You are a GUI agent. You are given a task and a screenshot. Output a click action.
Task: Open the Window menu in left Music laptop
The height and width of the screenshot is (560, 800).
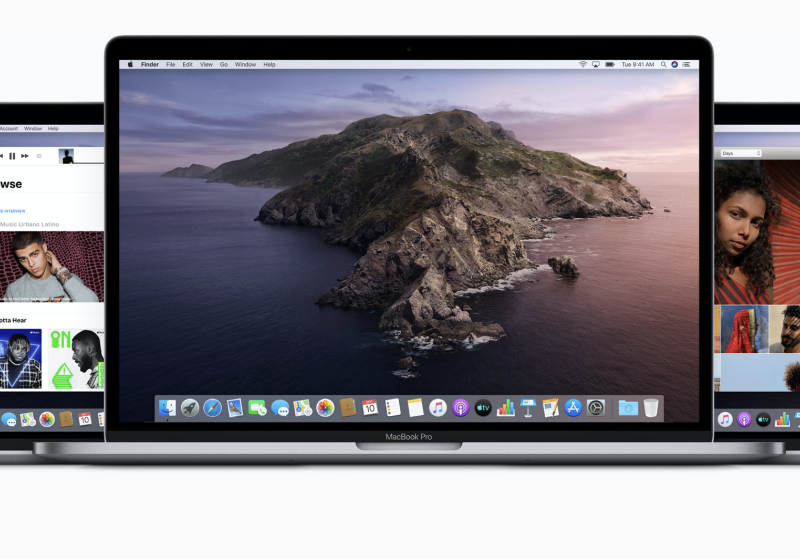coord(33,129)
